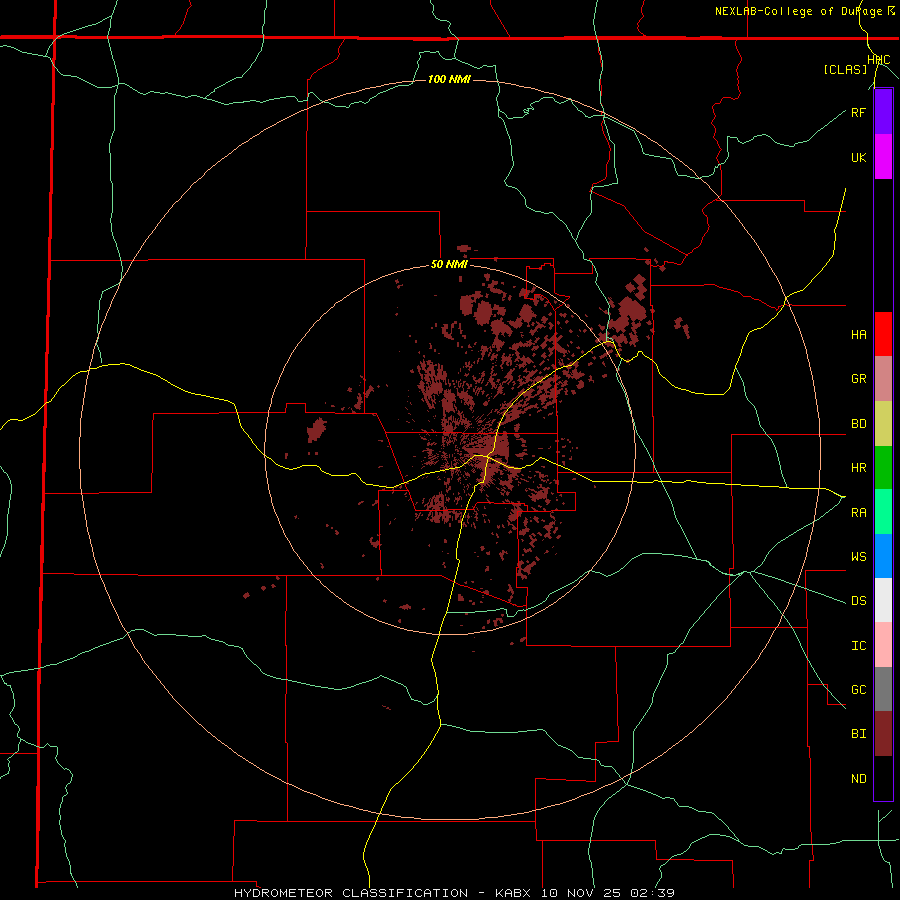Click the WS legend label
Image resolution: width=900 pixels, height=900 pixels.
(858, 556)
